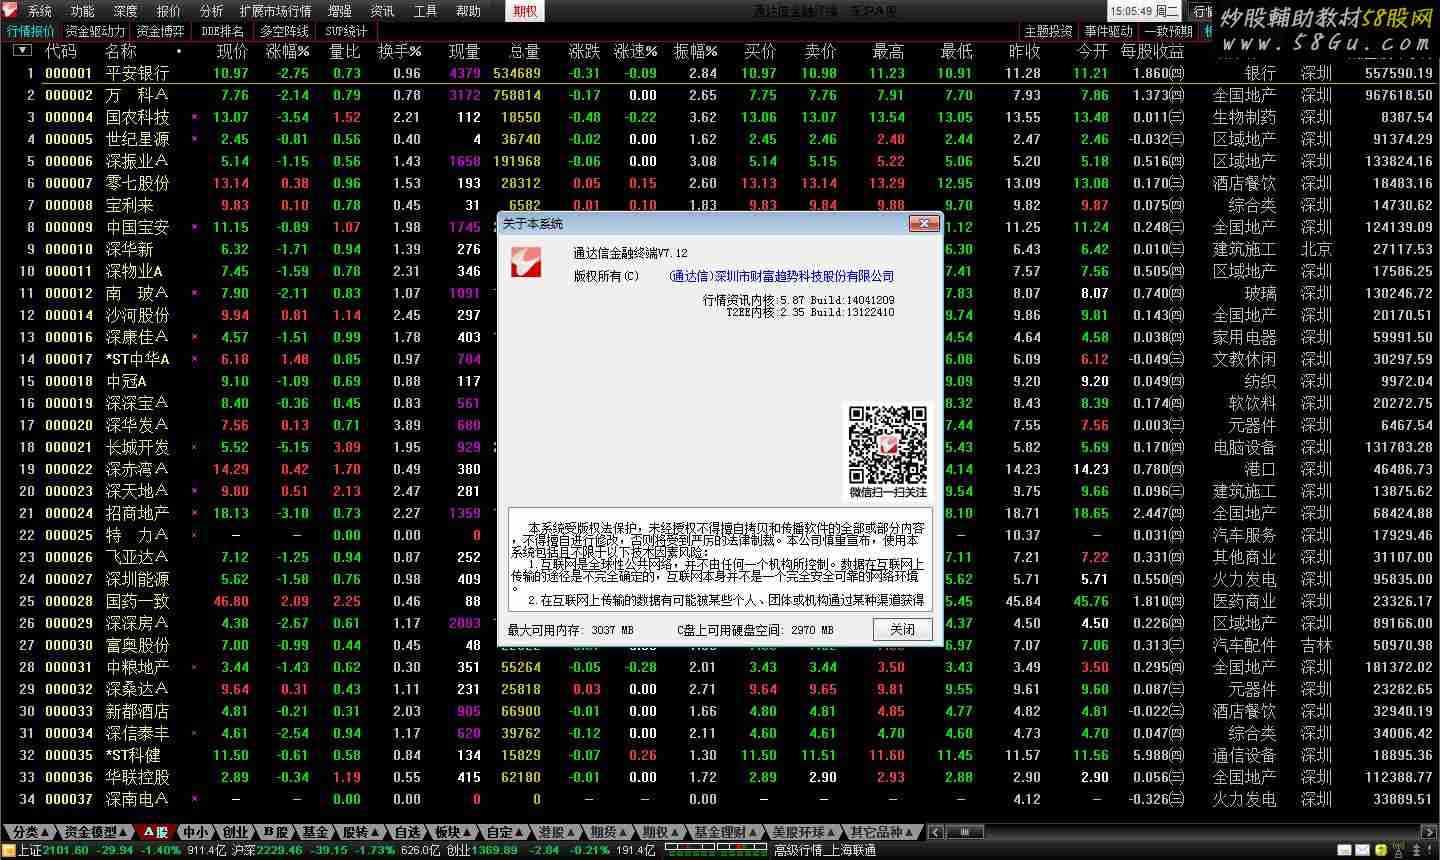
Task: Open the mail envelope icon in status bar
Action: tap(1362, 850)
